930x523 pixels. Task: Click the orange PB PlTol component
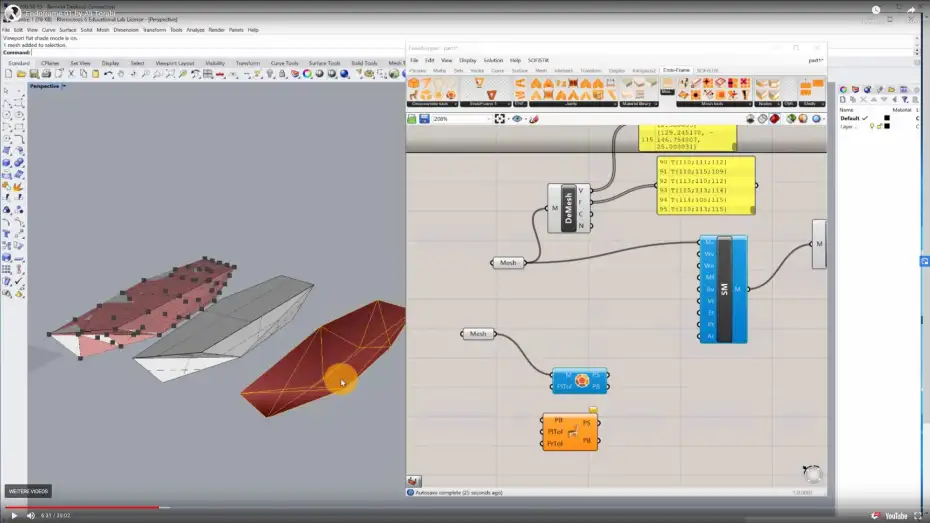[570, 432]
